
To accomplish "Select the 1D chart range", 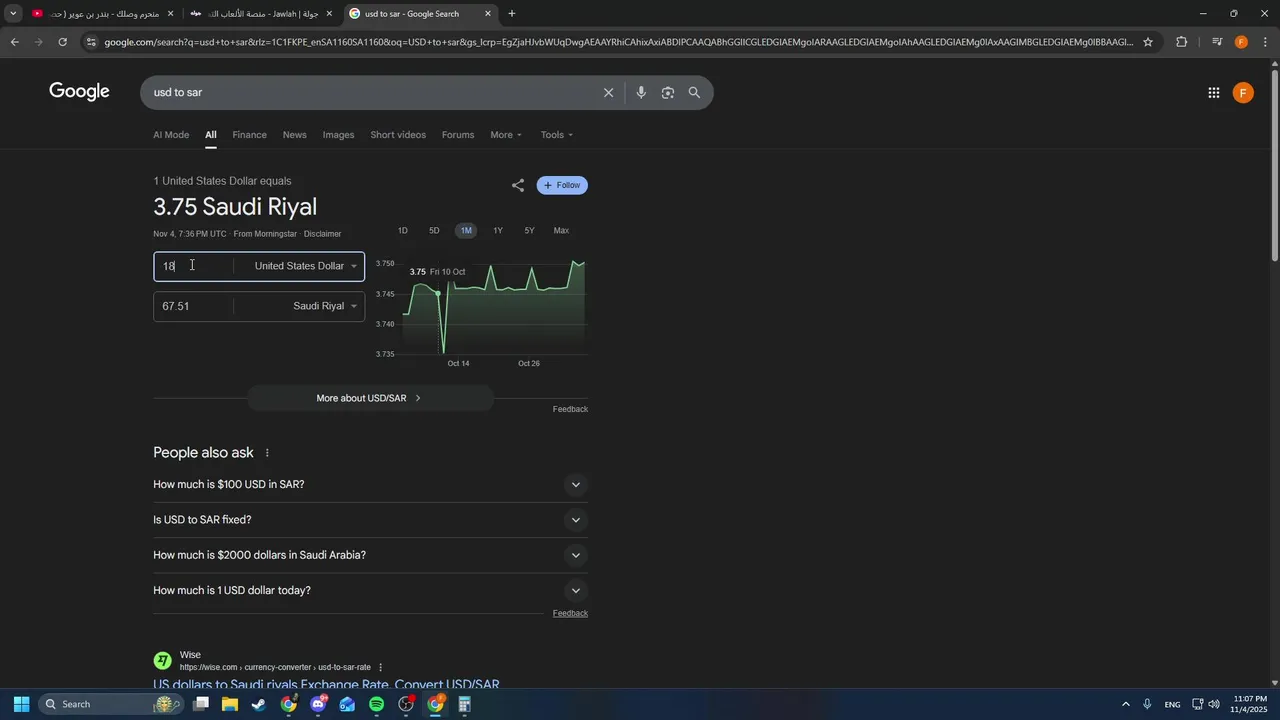I will pos(403,231).
